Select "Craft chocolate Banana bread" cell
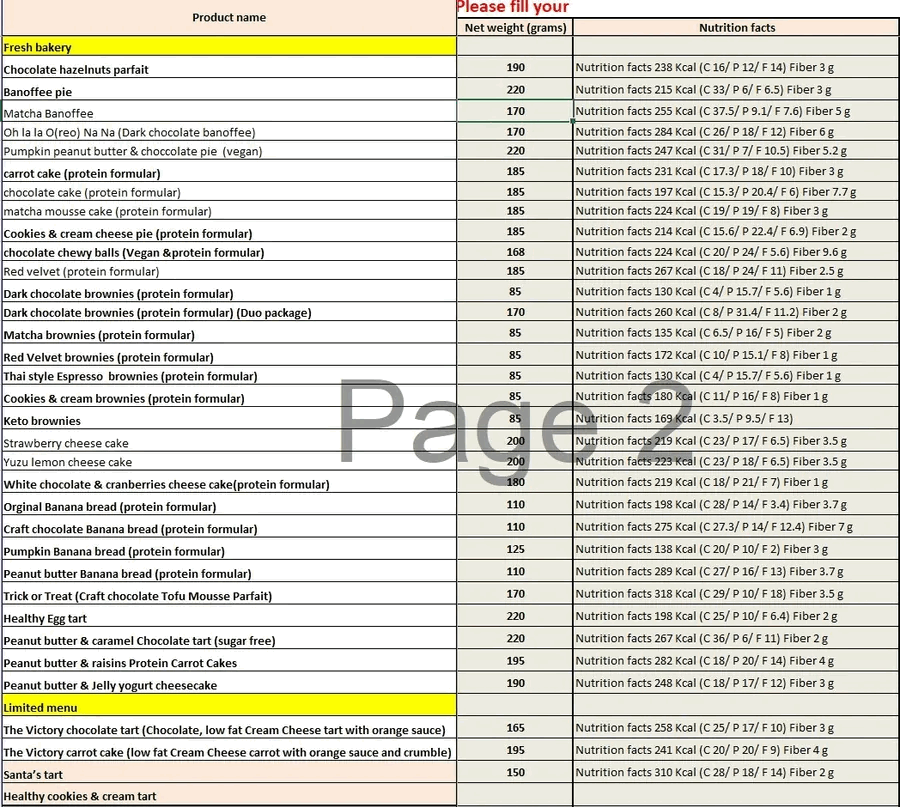The width and height of the screenshot is (900, 807). [229, 527]
